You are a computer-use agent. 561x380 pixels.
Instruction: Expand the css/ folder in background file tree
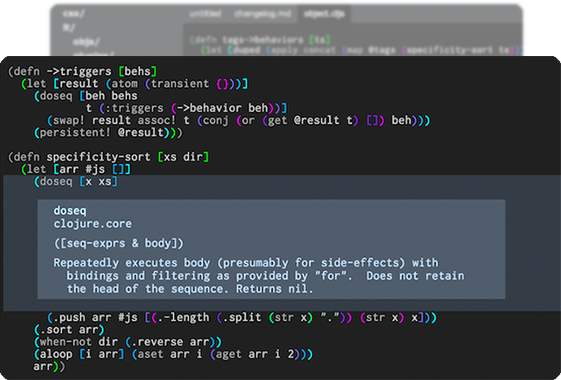coord(74,14)
